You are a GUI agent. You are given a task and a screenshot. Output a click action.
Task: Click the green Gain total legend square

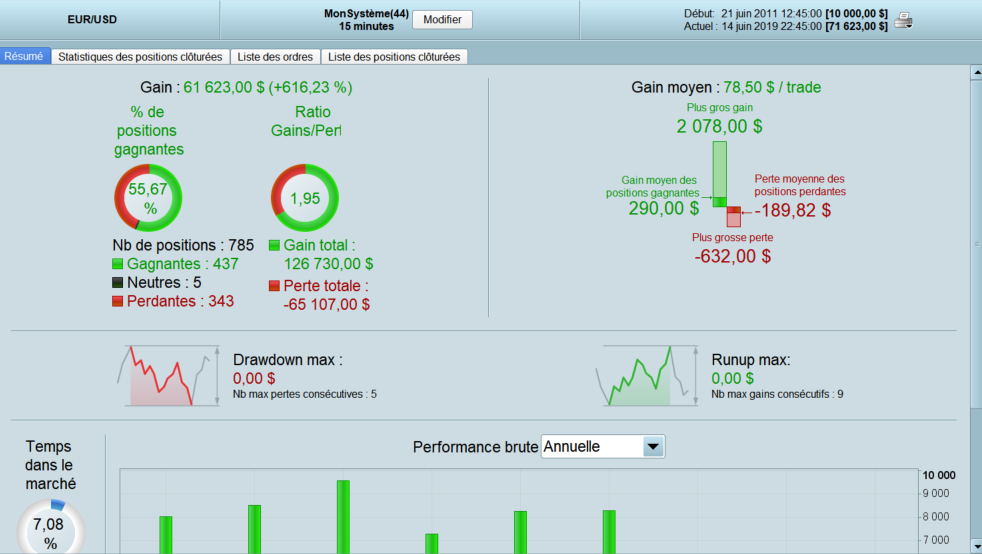click(x=274, y=245)
